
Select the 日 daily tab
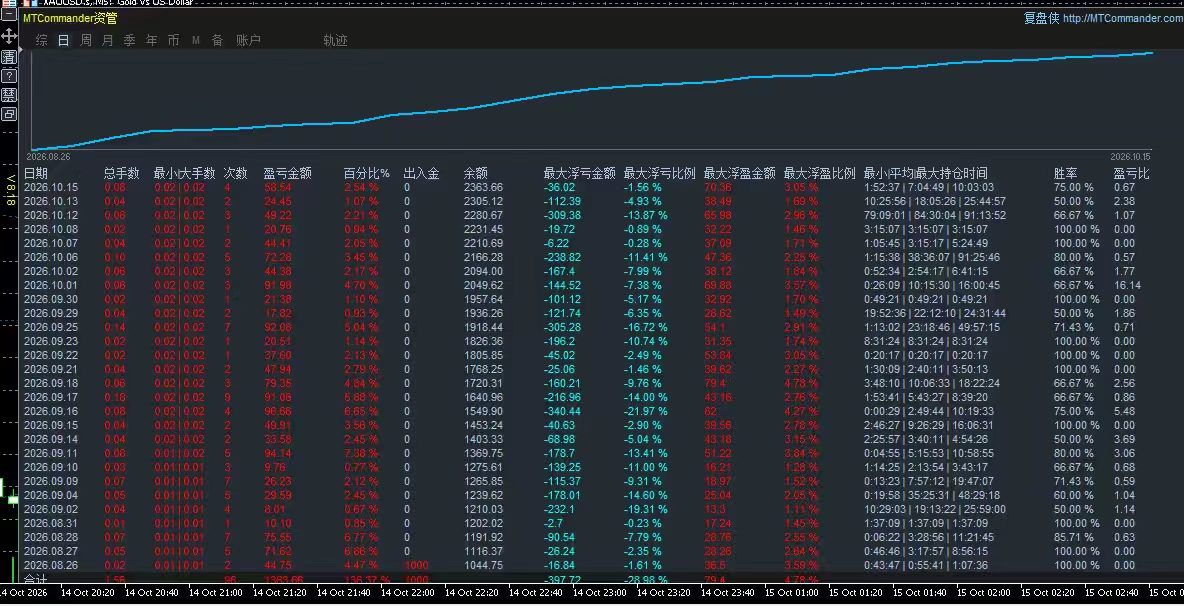pos(63,41)
